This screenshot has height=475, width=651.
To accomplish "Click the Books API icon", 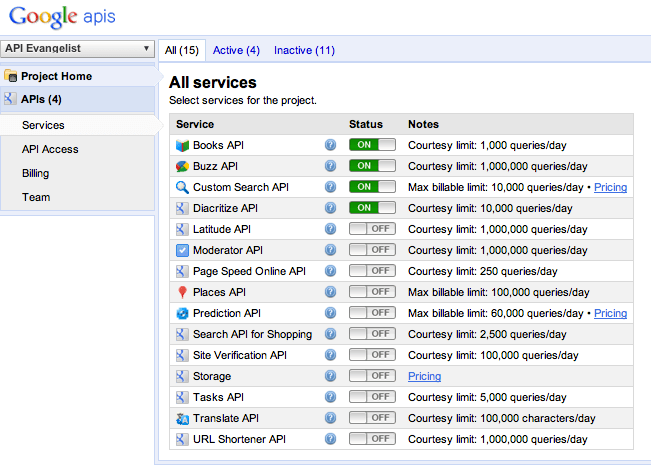I will pos(182,145).
